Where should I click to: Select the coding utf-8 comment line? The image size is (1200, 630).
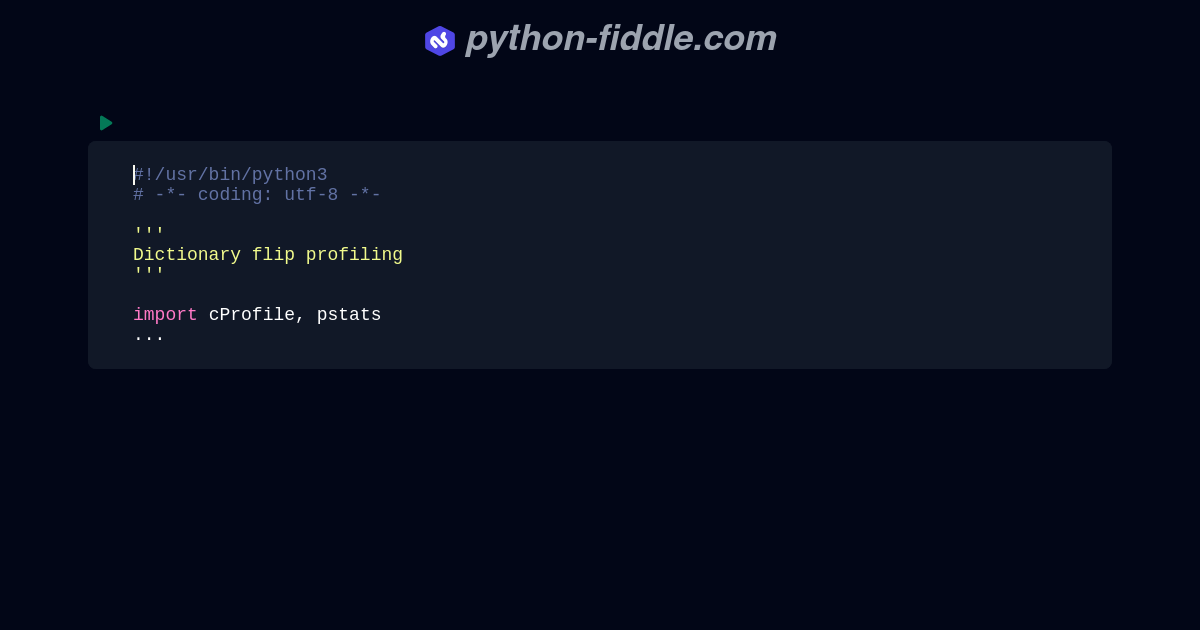point(257,194)
